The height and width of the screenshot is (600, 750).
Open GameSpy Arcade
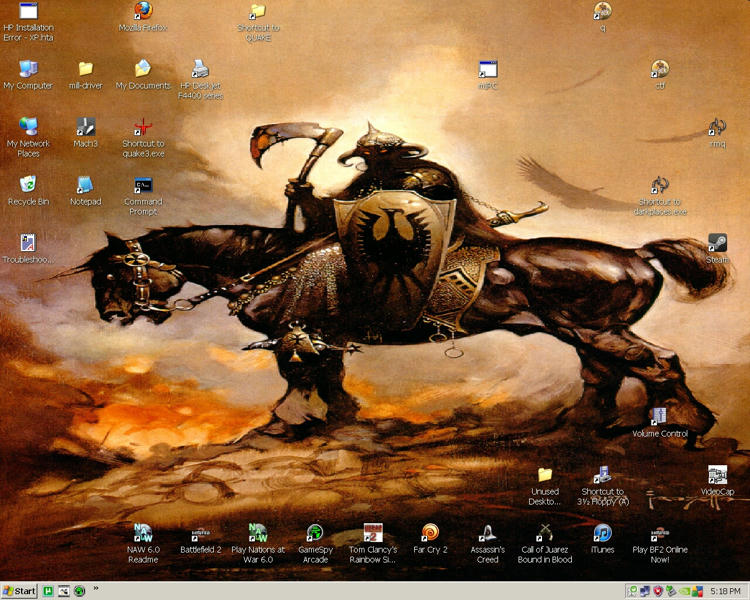(x=315, y=544)
